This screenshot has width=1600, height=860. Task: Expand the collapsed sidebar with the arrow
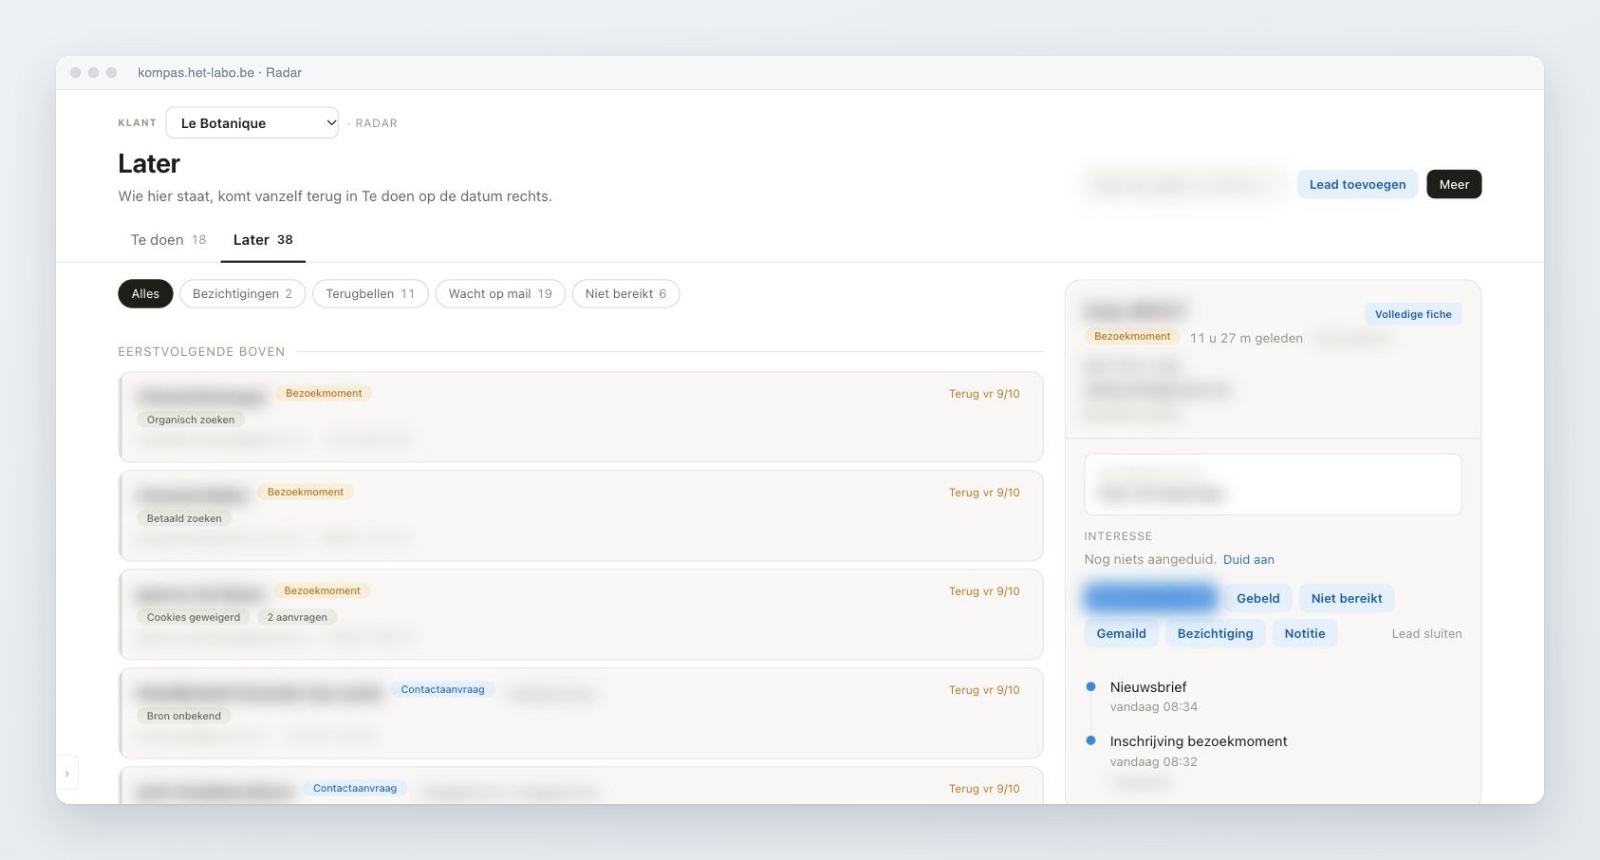[67, 773]
